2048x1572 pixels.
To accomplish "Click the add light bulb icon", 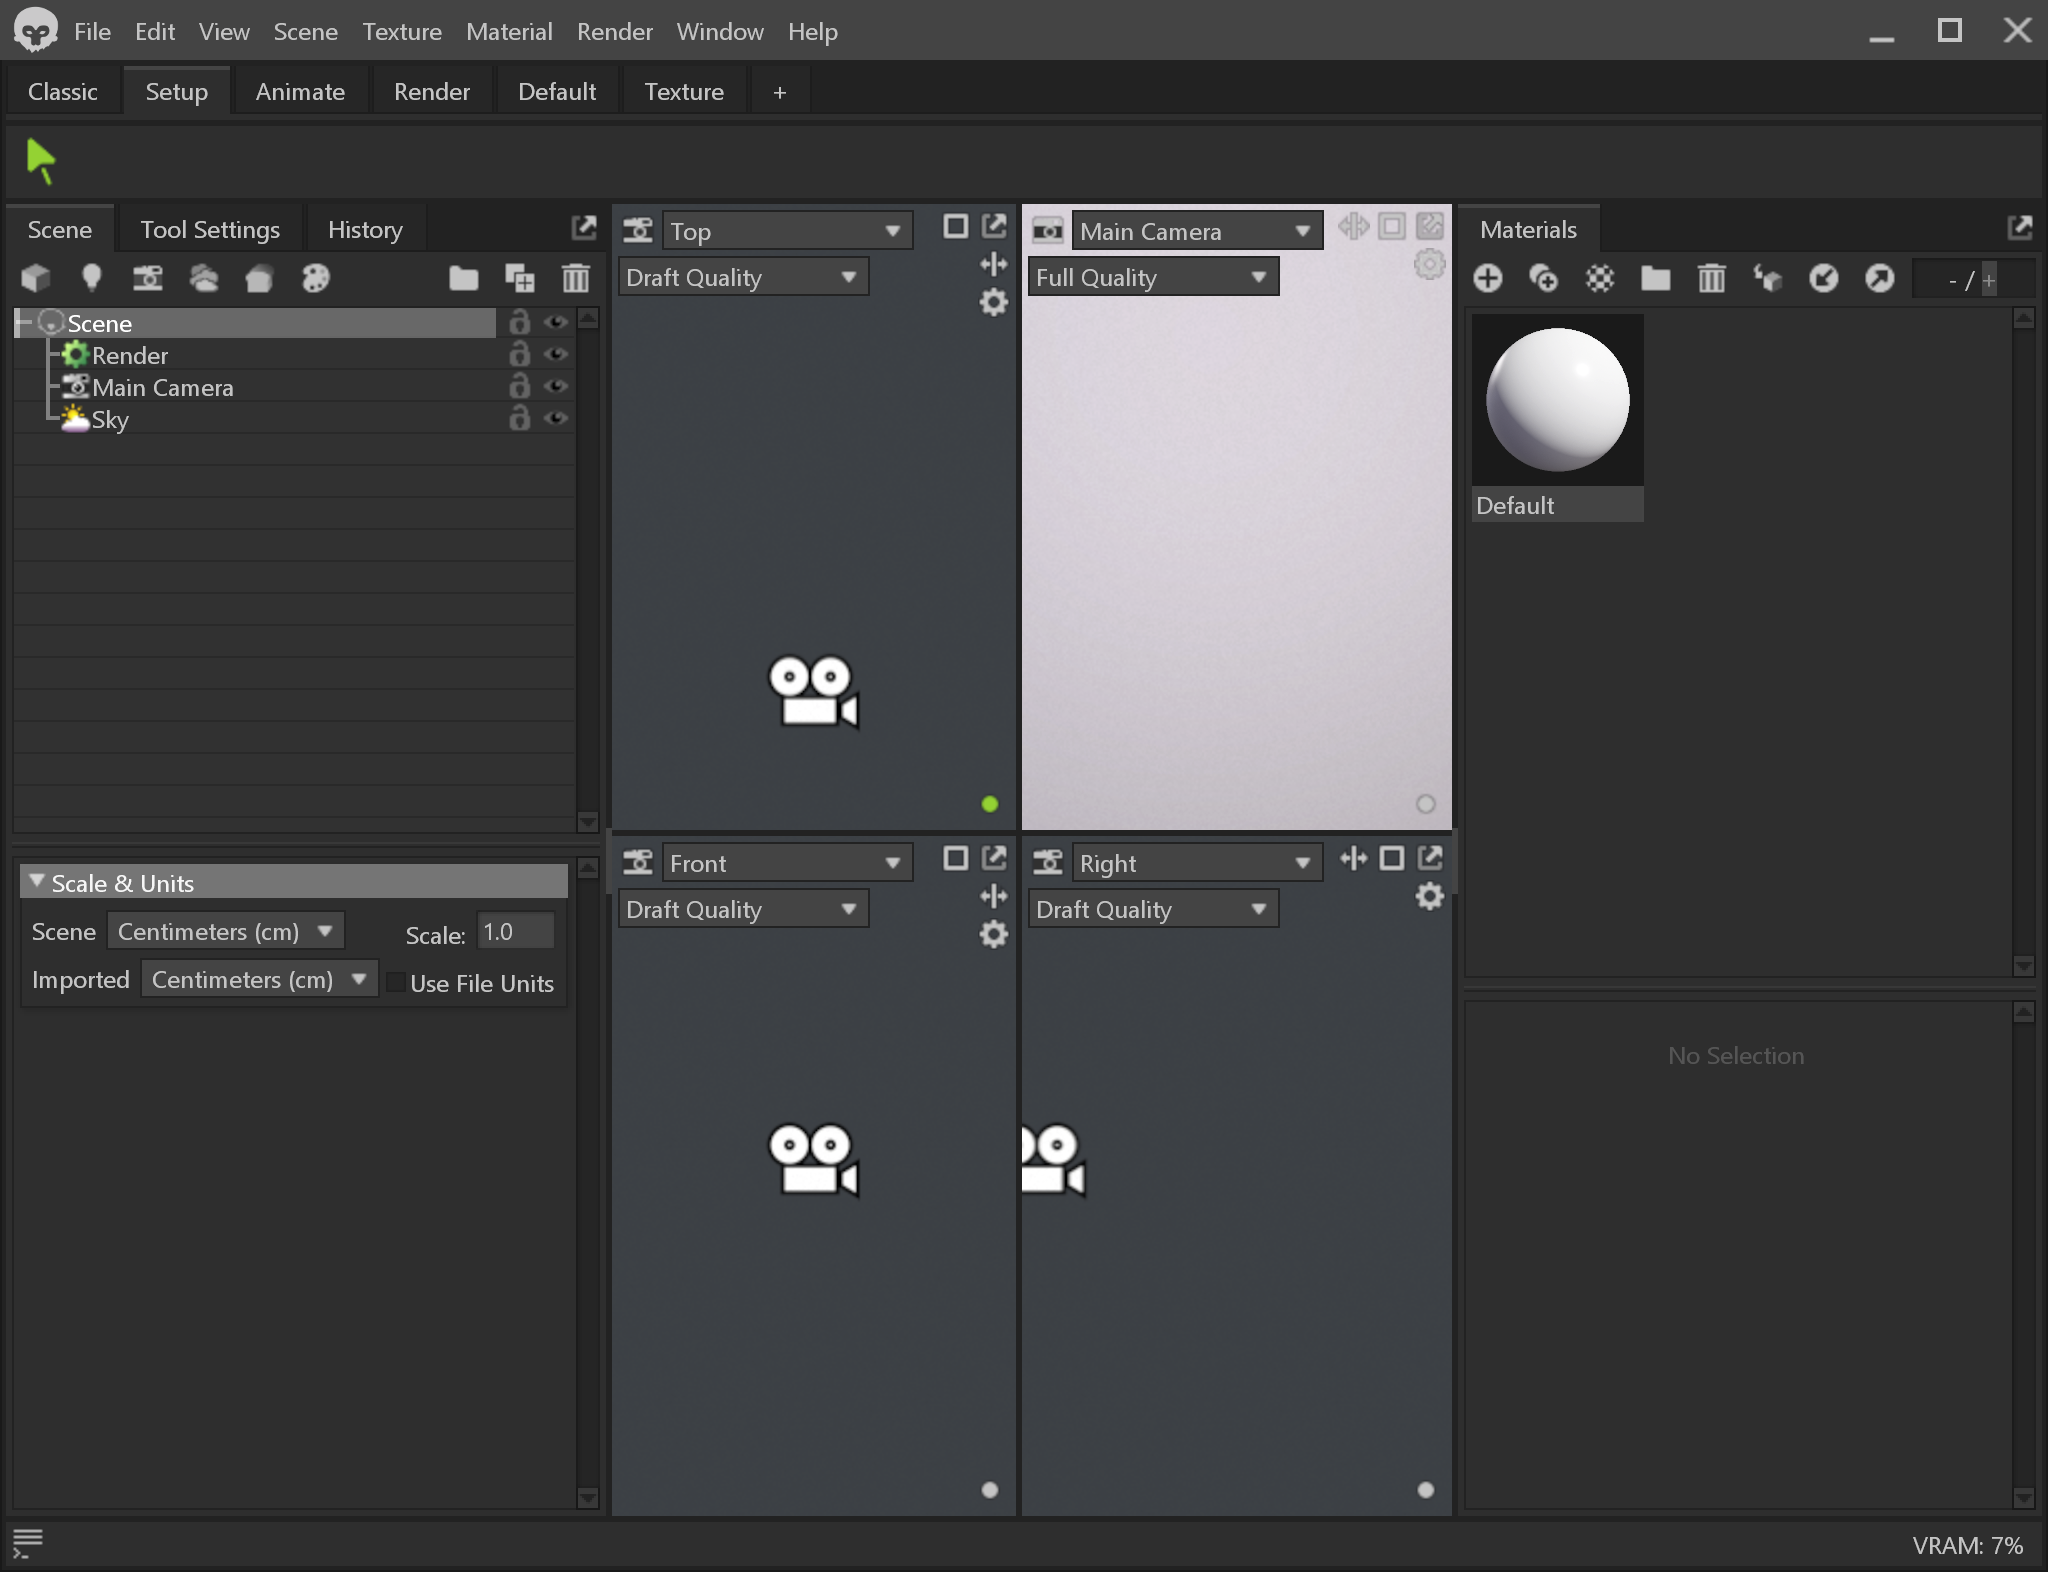I will 91,278.
